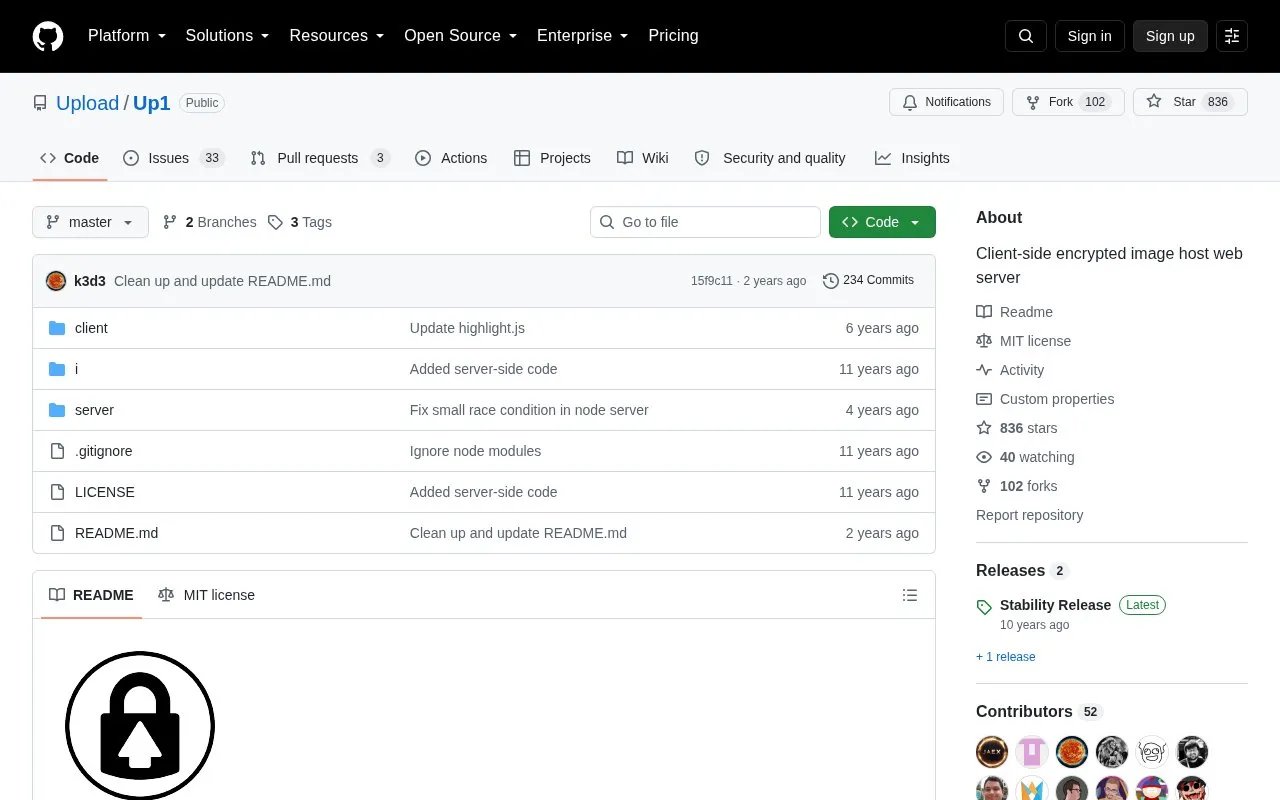Expand the Resources menu
Screen dimensions: 1280x800
337,36
